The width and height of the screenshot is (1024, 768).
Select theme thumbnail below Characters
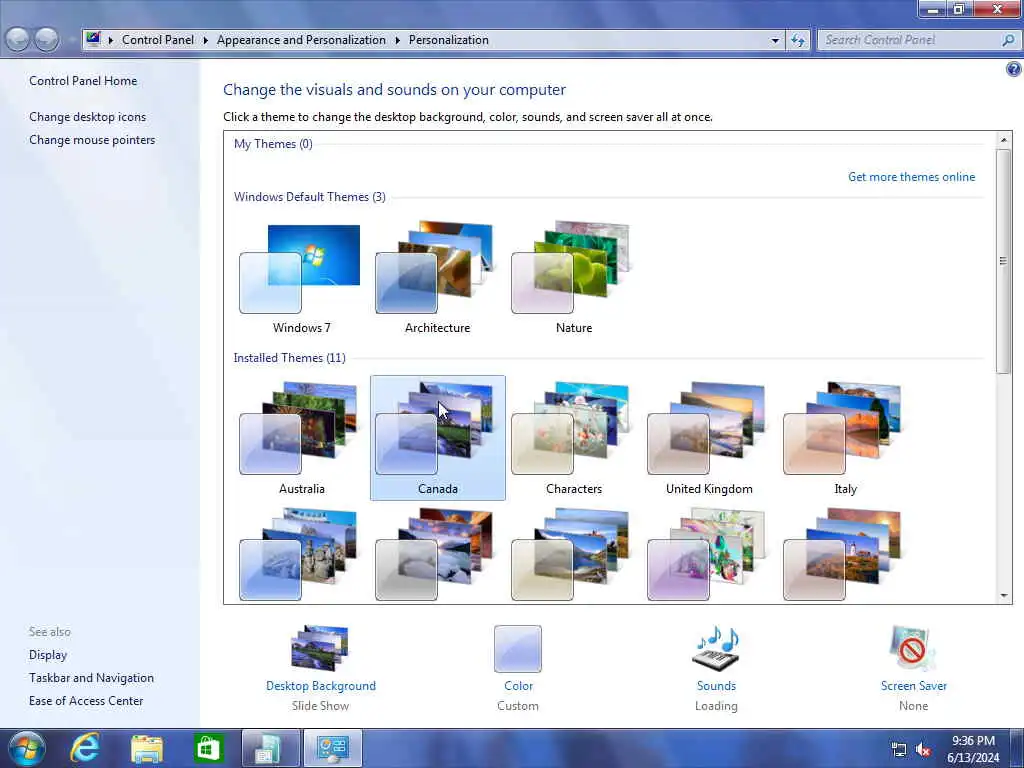[x=573, y=554]
